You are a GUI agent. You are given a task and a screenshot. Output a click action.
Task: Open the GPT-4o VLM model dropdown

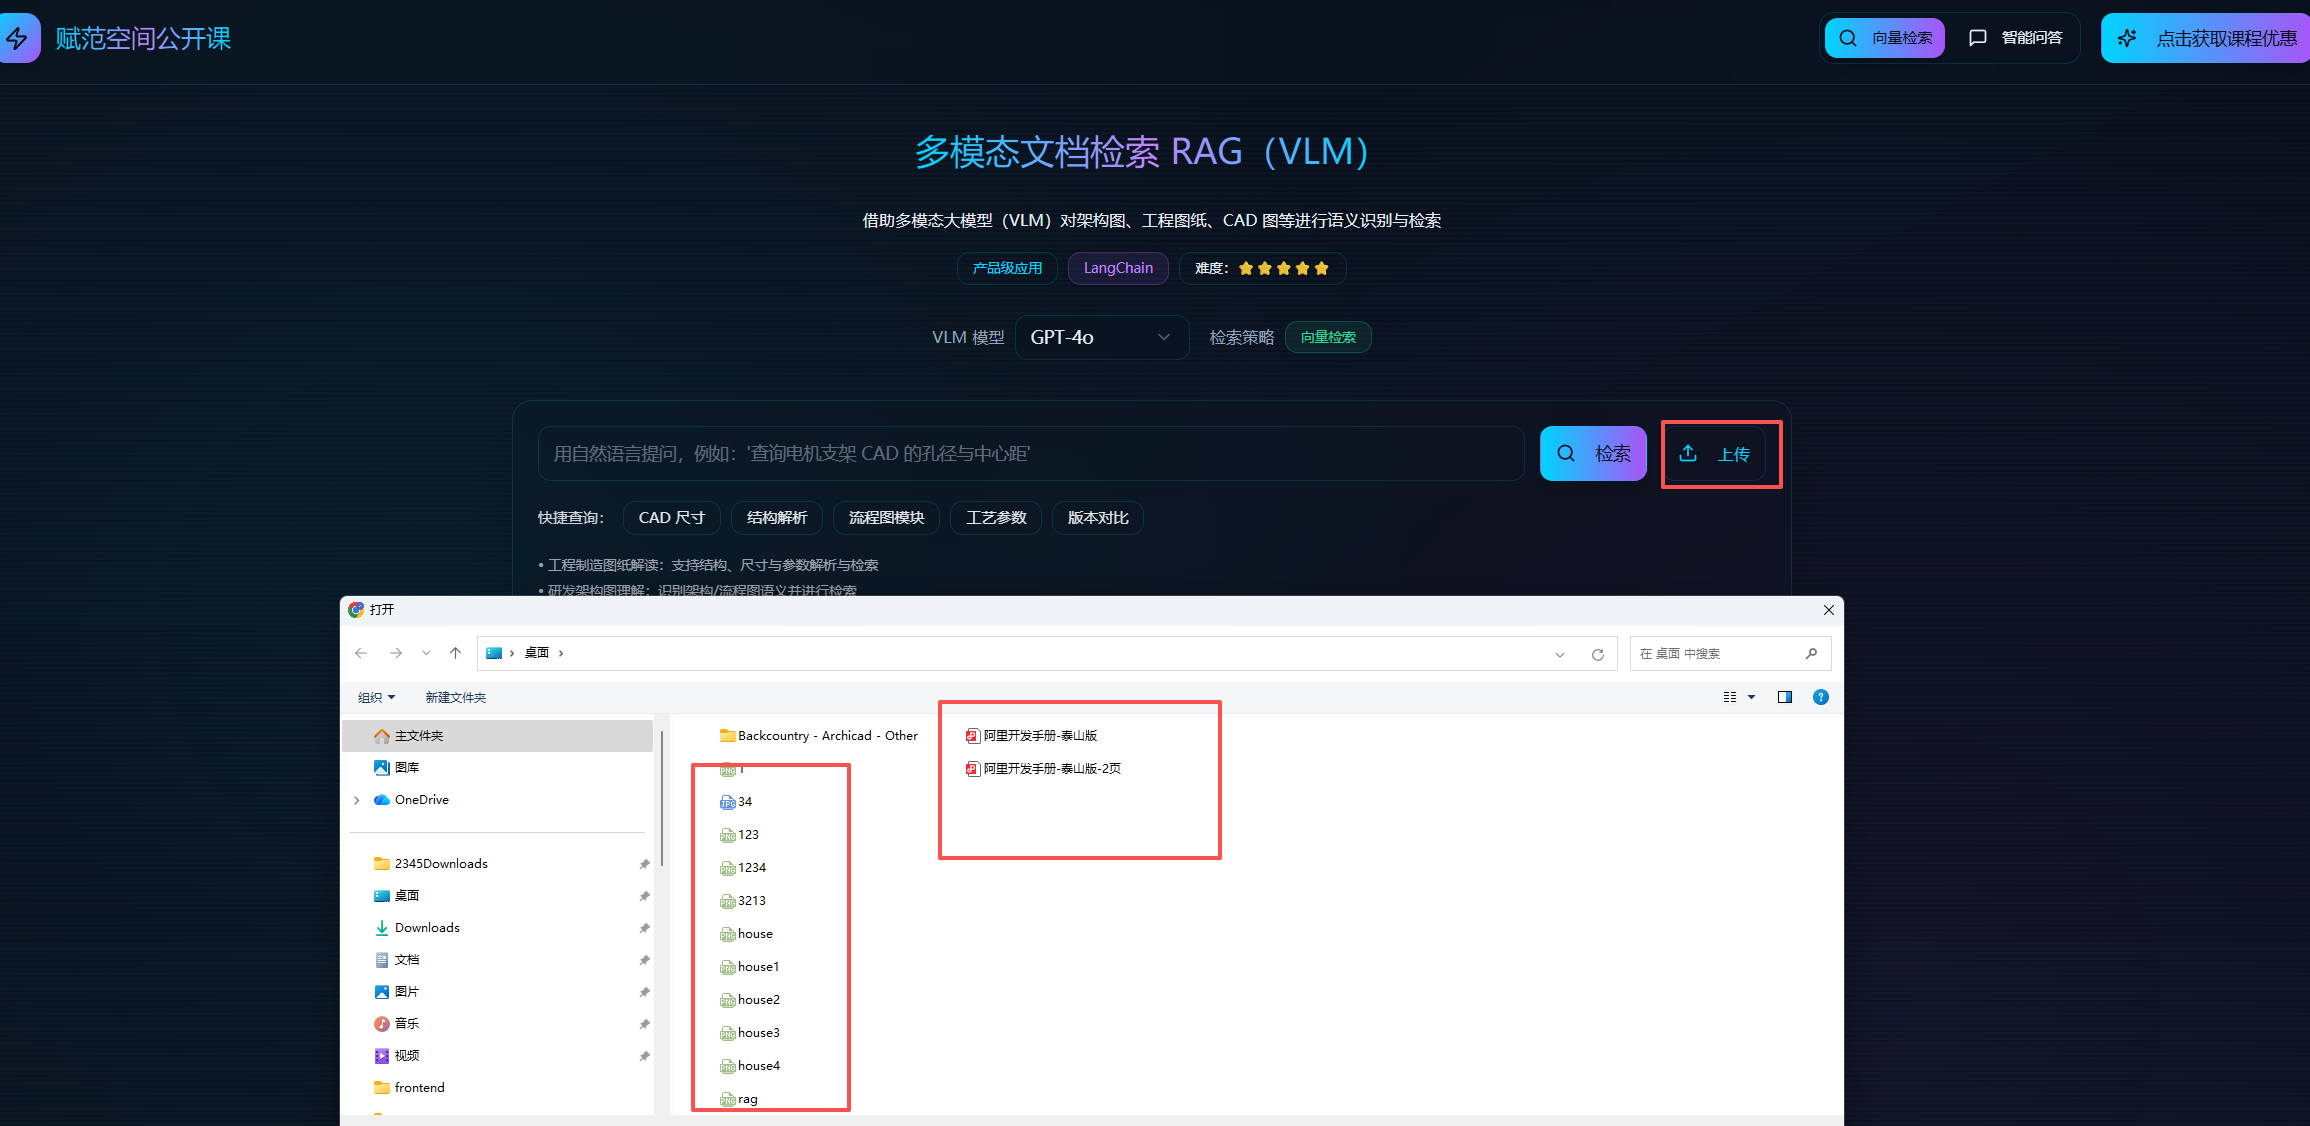(x=1100, y=338)
